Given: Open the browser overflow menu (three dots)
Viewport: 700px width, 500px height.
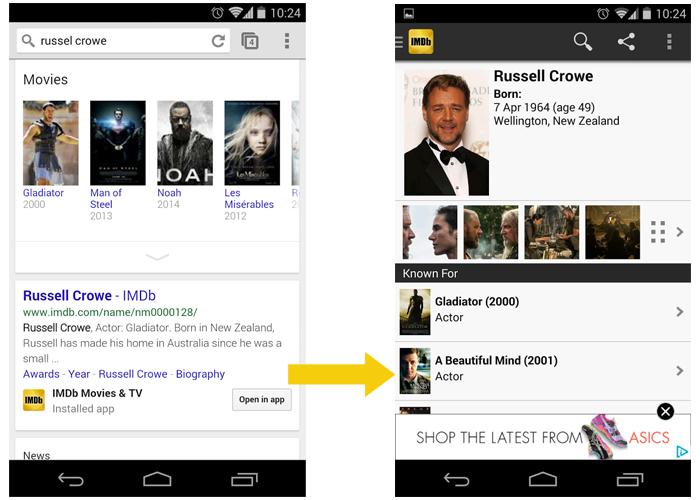Looking at the screenshot, I should point(287,41).
